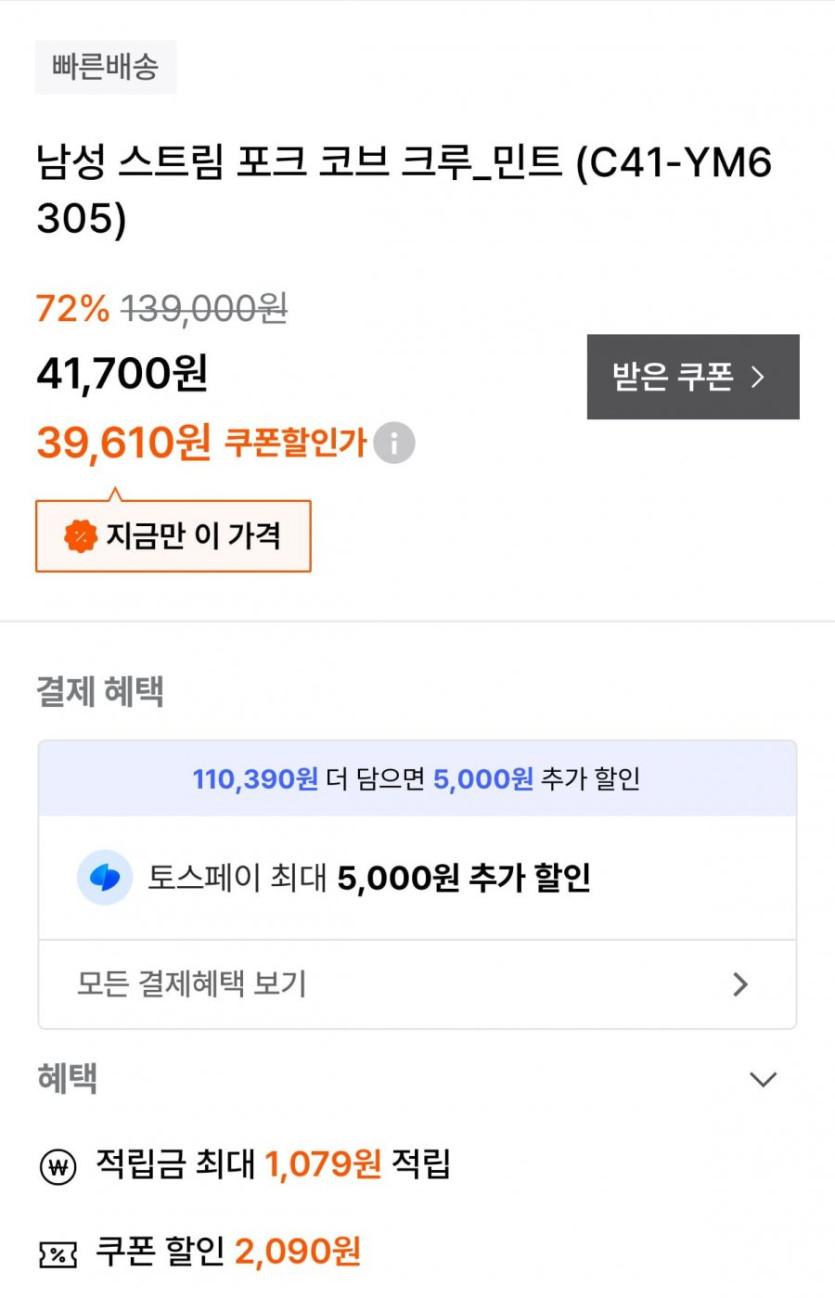
Task: Collapse the 혜택 section with chevron
Action: (763, 1079)
